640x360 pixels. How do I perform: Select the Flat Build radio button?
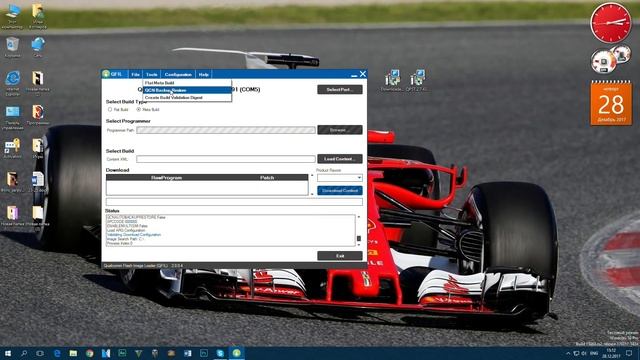(x=110, y=109)
